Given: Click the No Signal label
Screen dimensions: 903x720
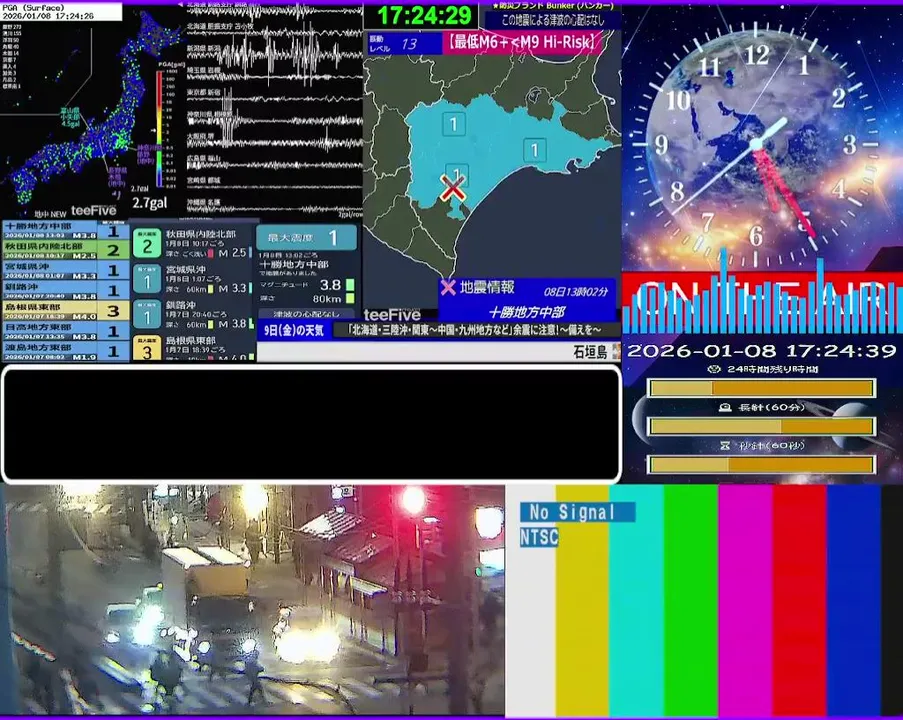Looking at the screenshot, I should click(577, 512).
